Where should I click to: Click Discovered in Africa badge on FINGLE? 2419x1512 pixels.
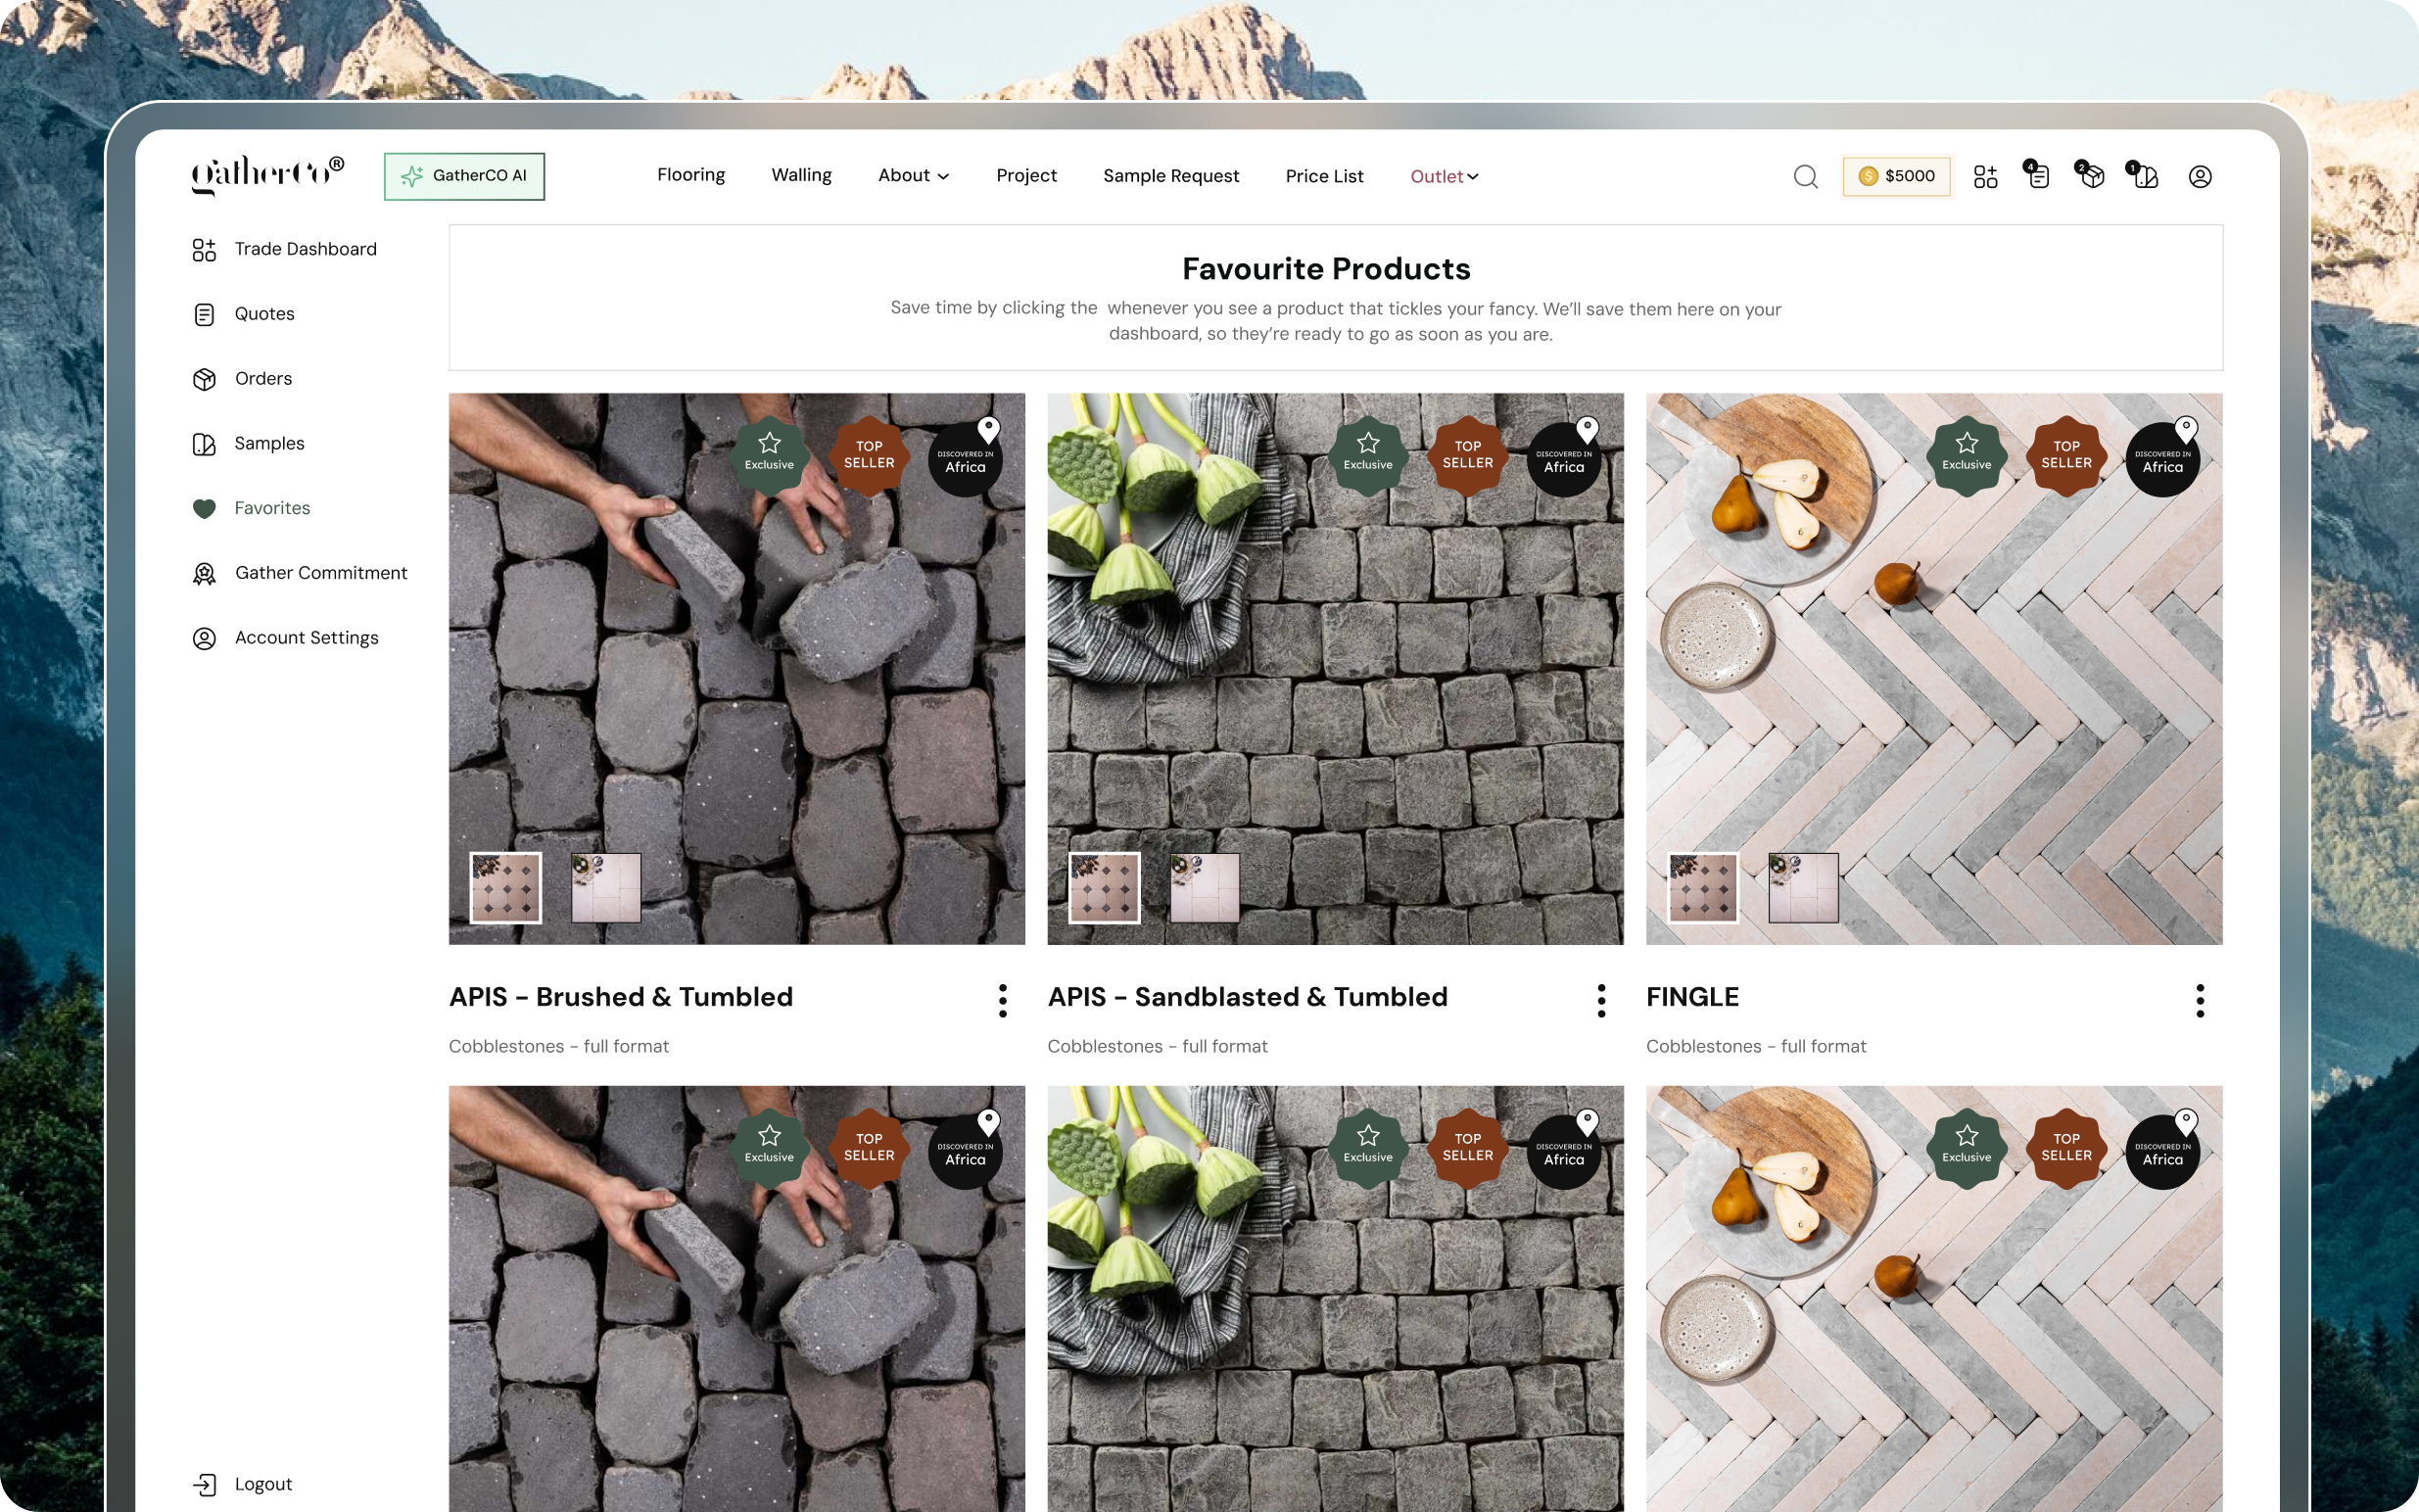(2163, 458)
